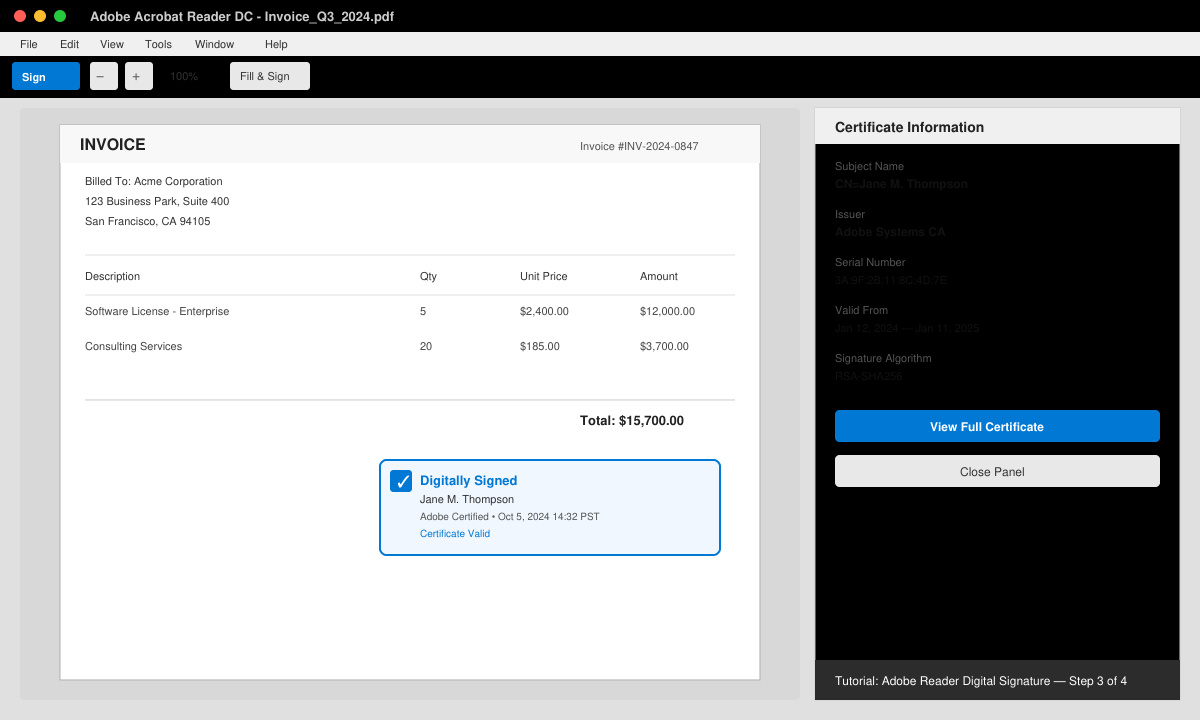1200x720 pixels.
Task: Click the yellow minimize window button
Action: click(x=40, y=16)
